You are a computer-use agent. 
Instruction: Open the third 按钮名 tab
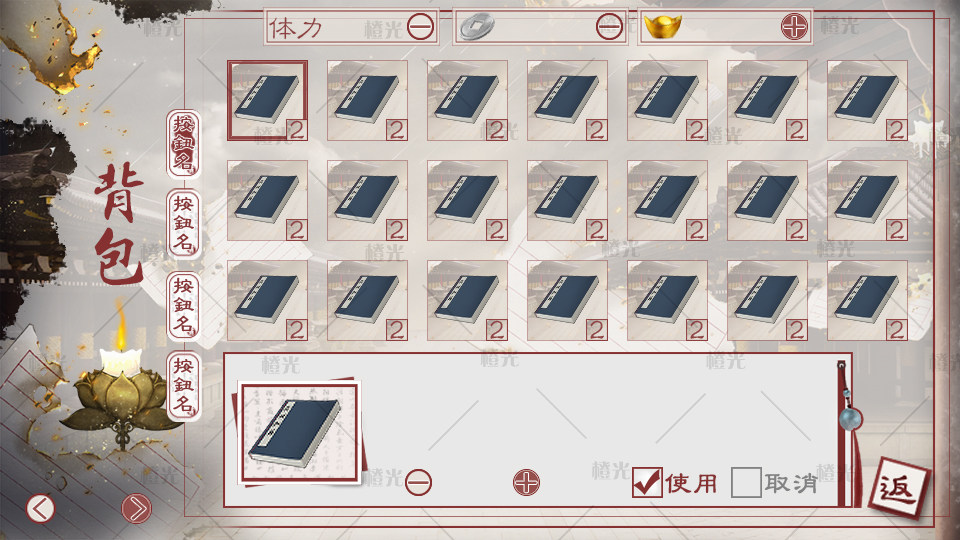184,306
